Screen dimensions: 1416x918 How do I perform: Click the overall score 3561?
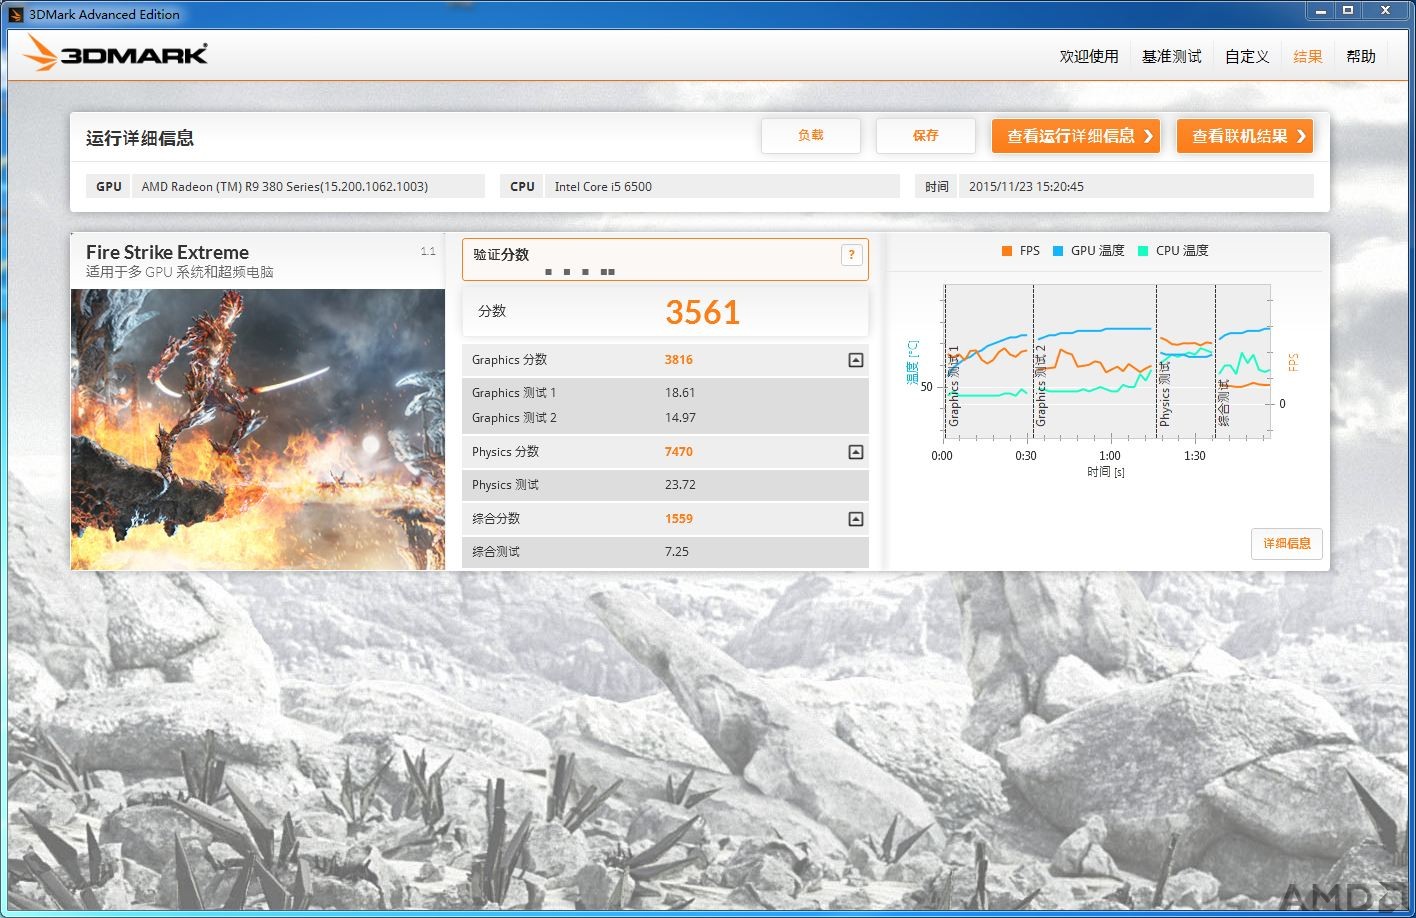tap(703, 313)
